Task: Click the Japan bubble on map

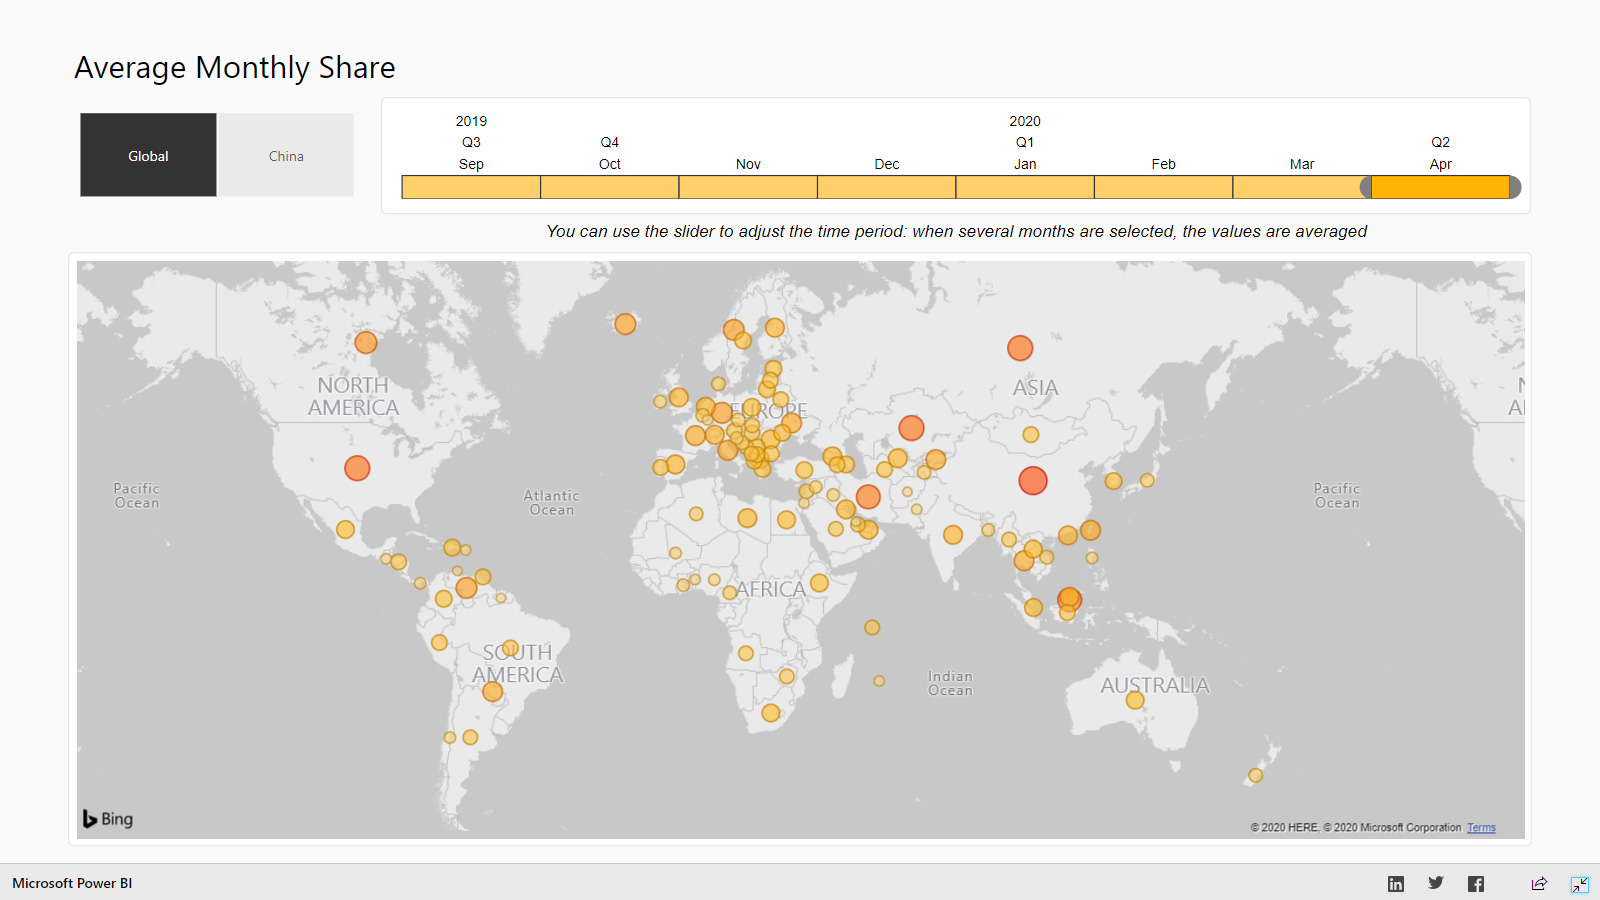Action: [1147, 480]
